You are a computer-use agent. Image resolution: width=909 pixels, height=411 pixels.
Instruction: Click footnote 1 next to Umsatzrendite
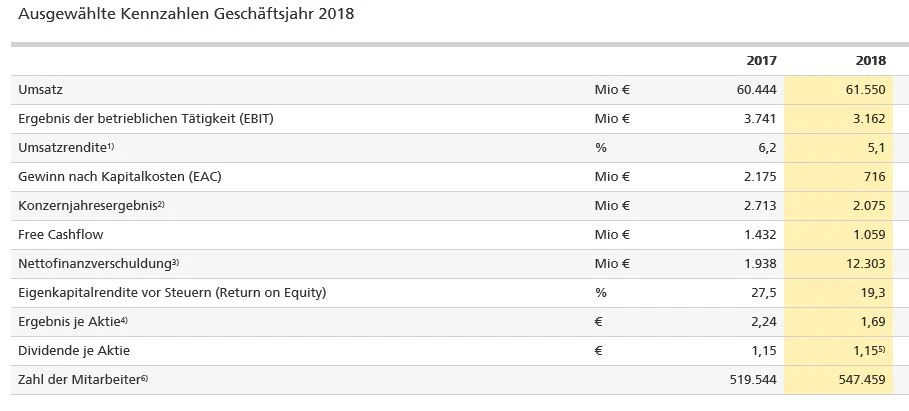[x=111, y=146]
